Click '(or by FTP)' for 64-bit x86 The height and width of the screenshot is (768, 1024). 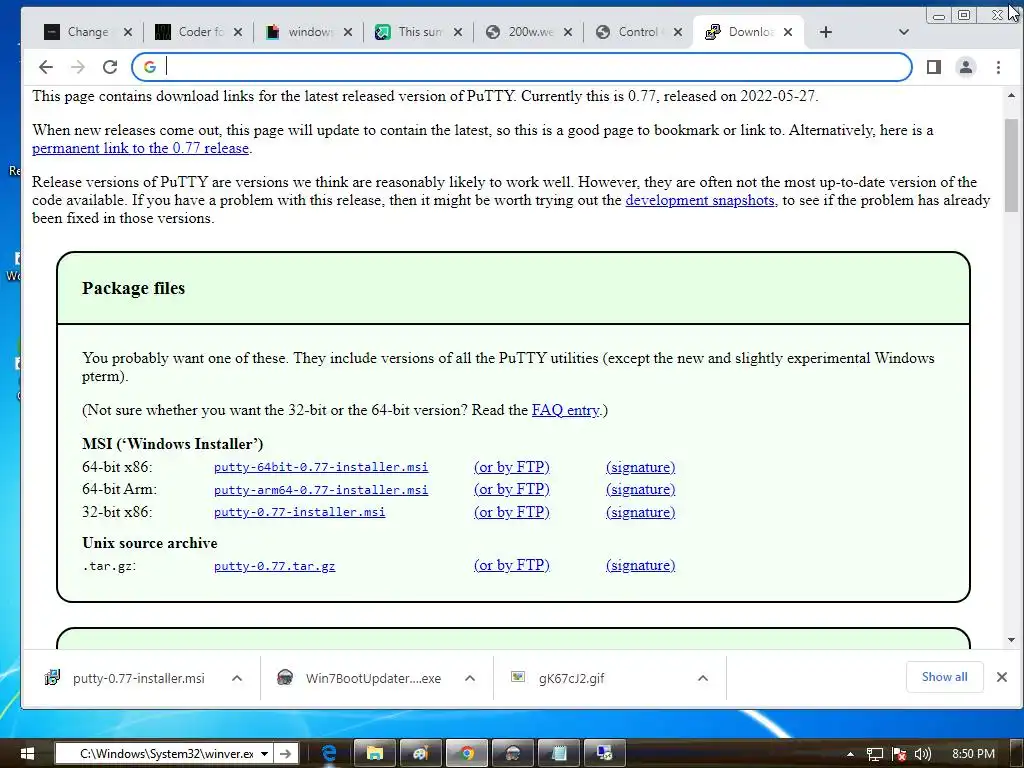[511, 467]
